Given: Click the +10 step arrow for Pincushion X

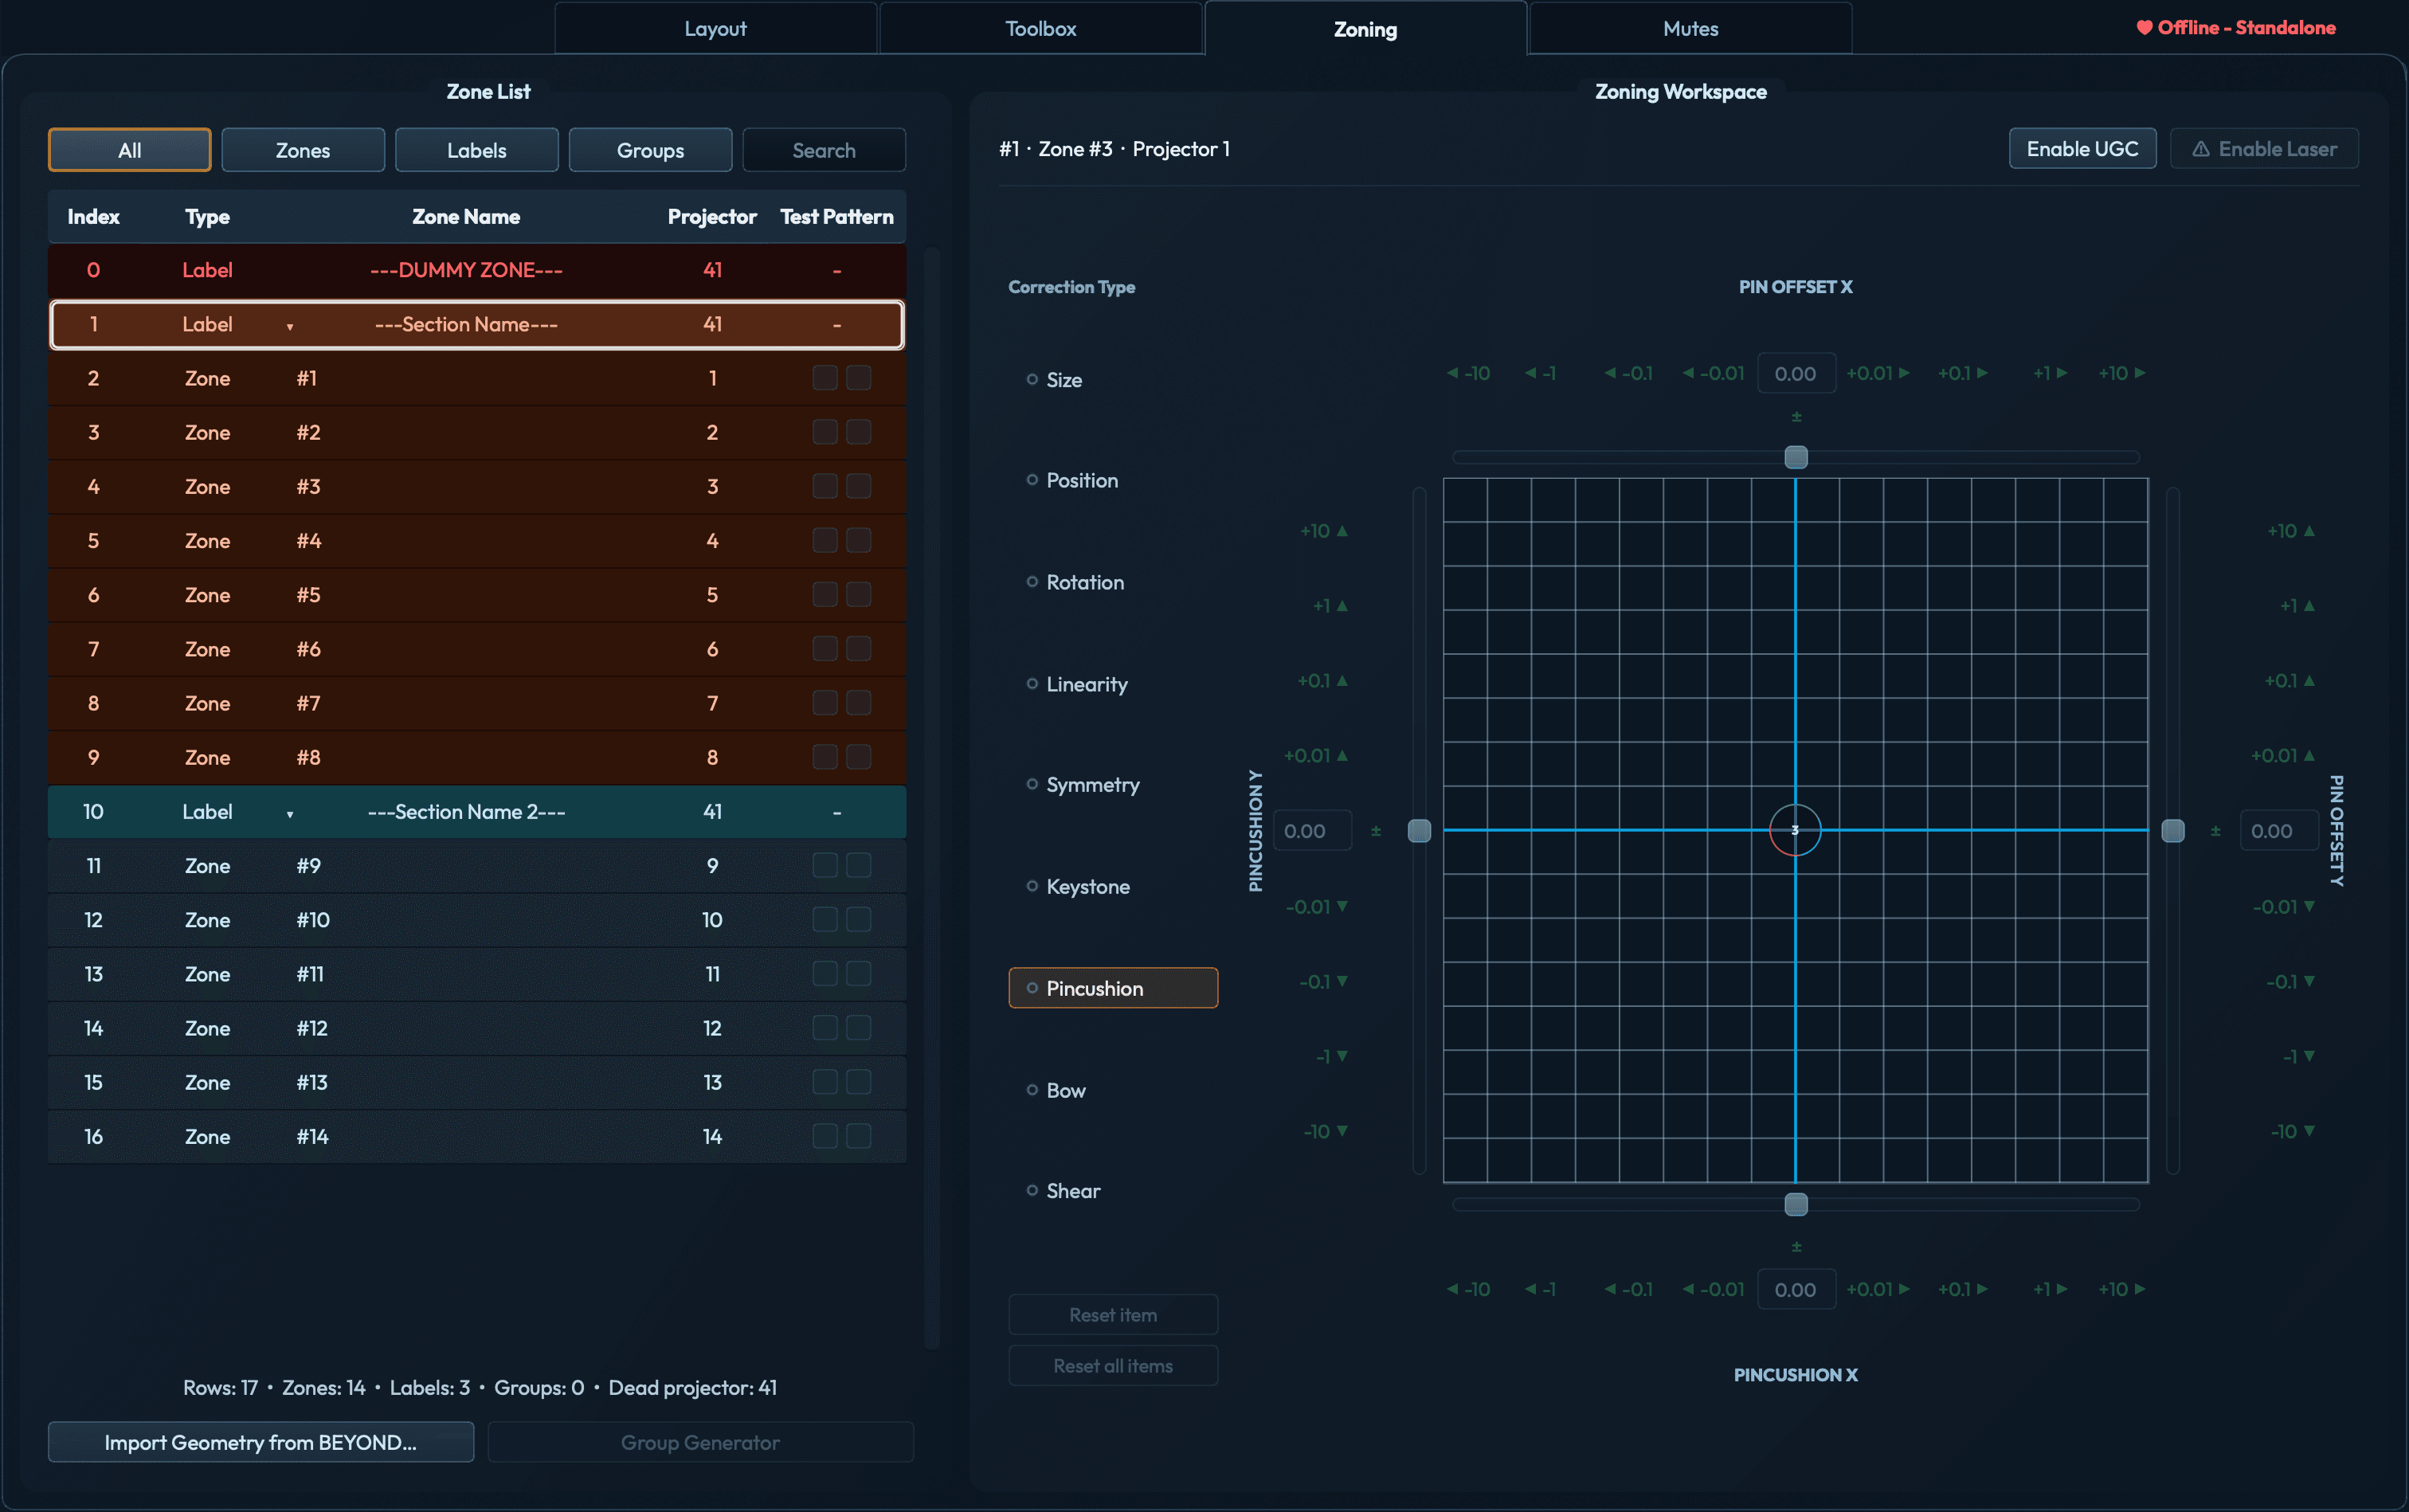Looking at the screenshot, I should (x=2122, y=1289).
